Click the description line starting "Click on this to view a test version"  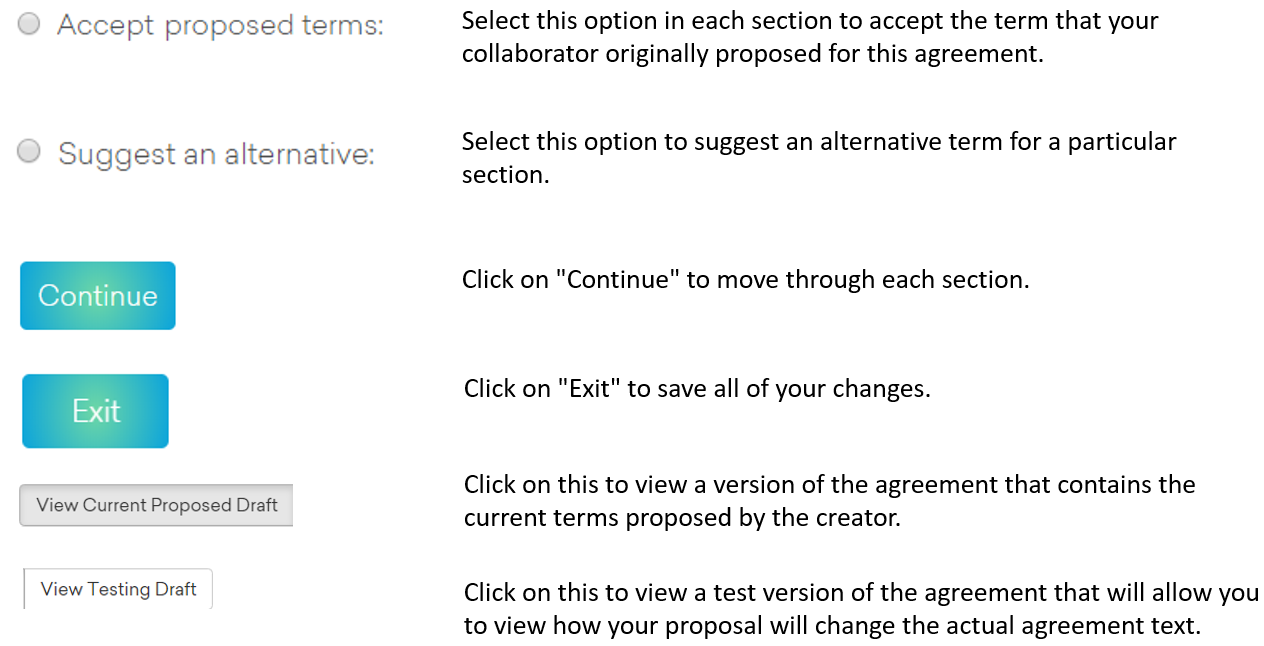(860, 593)
